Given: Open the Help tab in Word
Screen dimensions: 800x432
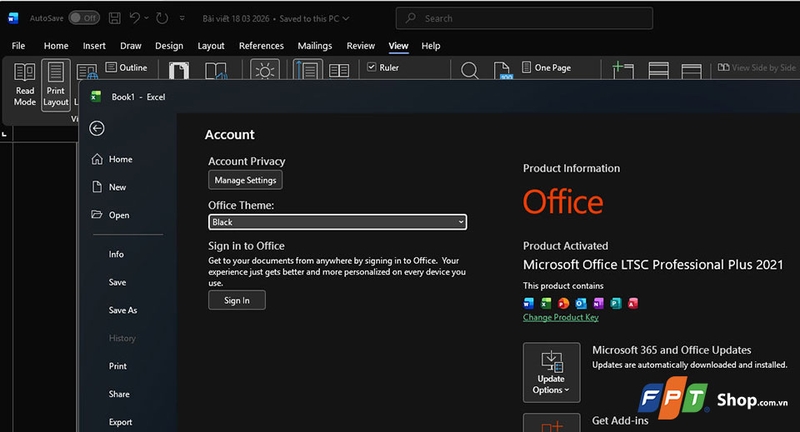Looking at the screenshot, I should [x=431, y=46].
